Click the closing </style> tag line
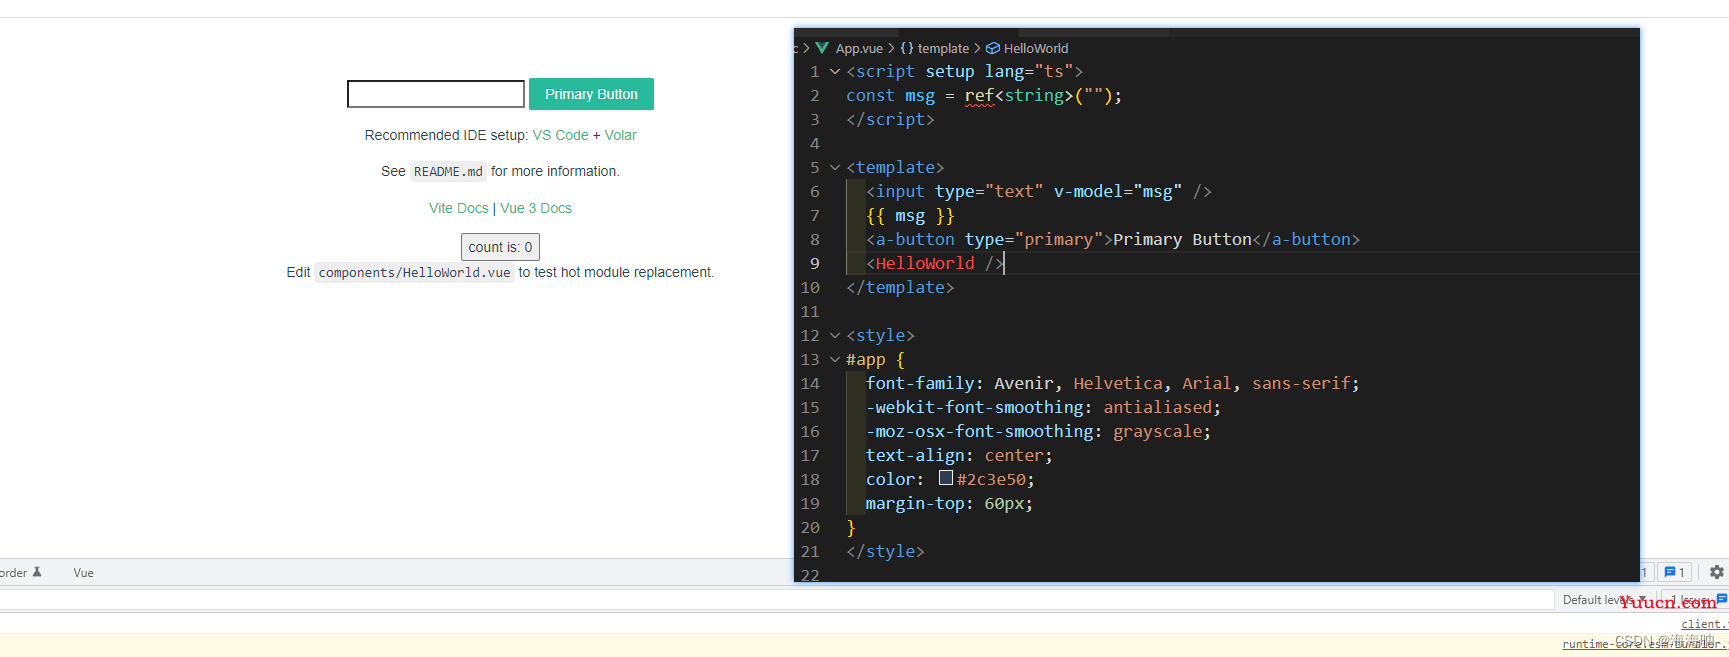This screenshot has height=657, width=1729. click(x=885, y=551)
